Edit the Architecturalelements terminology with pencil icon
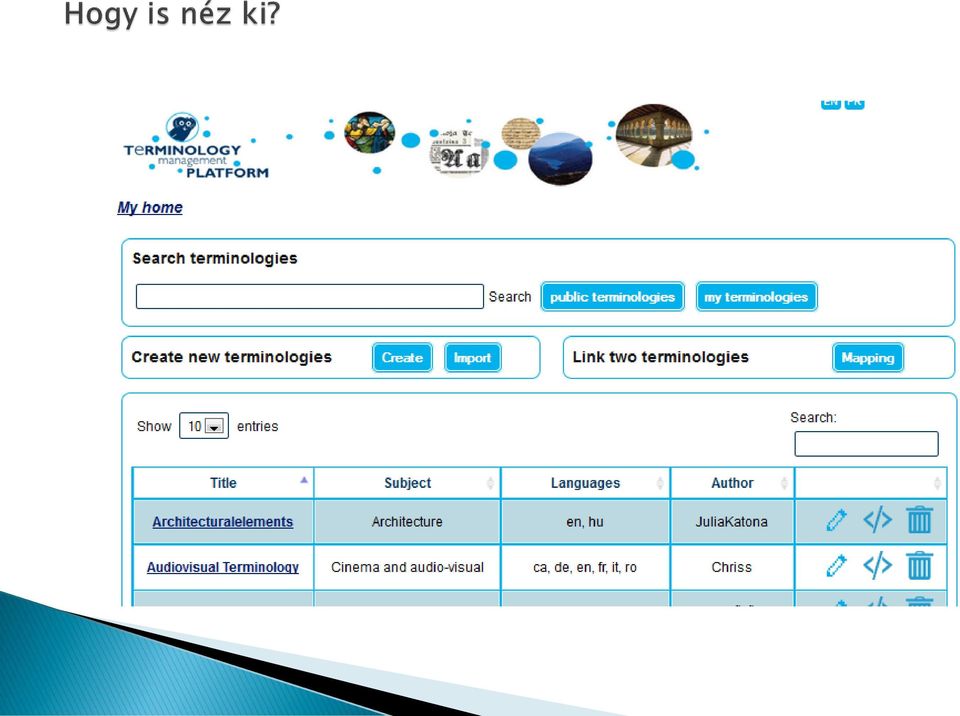This screenshot has width=960, height=716. 836,520
